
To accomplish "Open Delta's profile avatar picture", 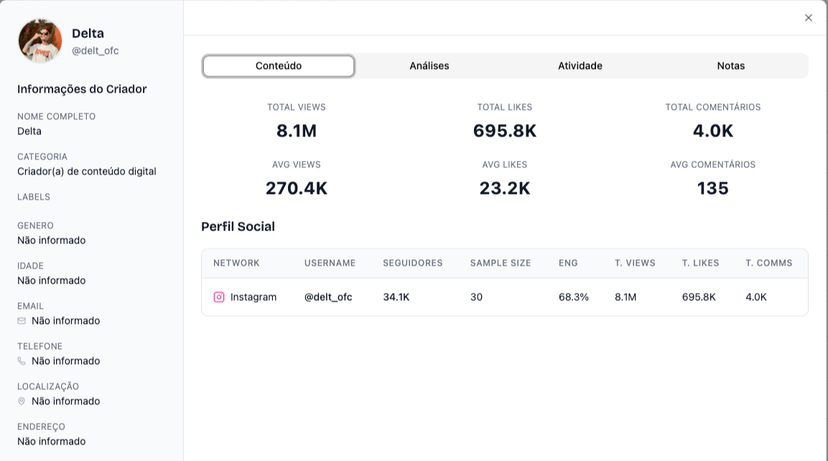I will pos(40,41).
